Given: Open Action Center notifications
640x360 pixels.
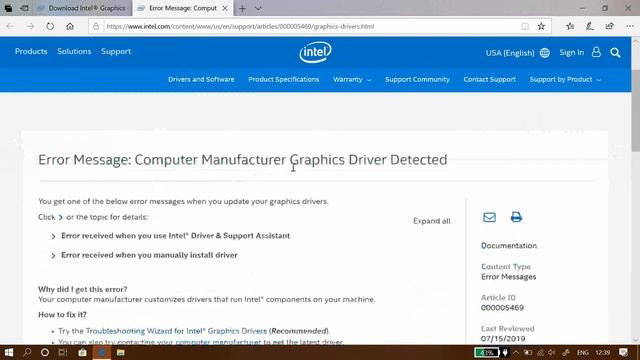Looking at the screenshot, I should tap(623, 353).
